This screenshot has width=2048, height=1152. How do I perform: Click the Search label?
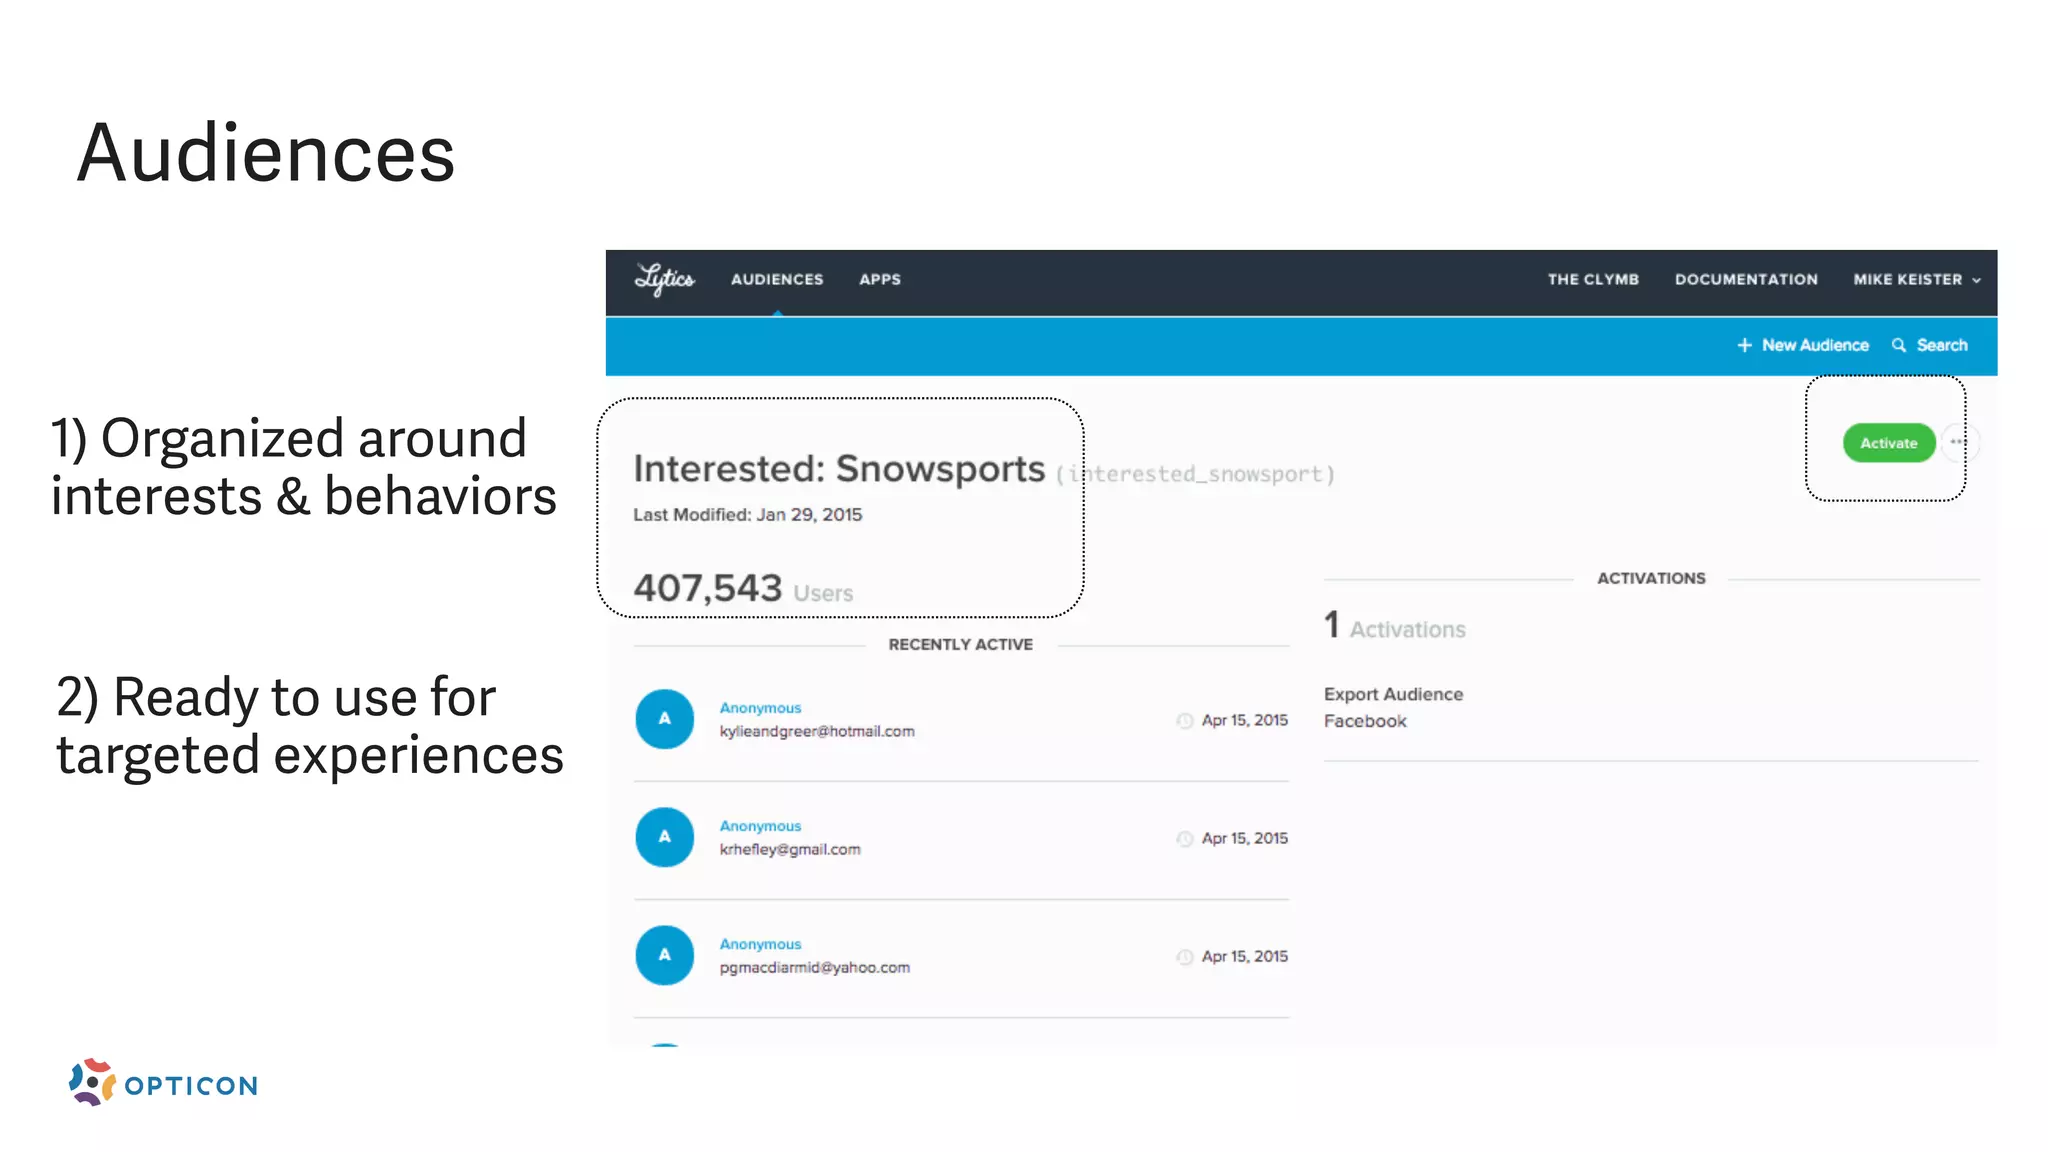click(x=1942, y=345)
